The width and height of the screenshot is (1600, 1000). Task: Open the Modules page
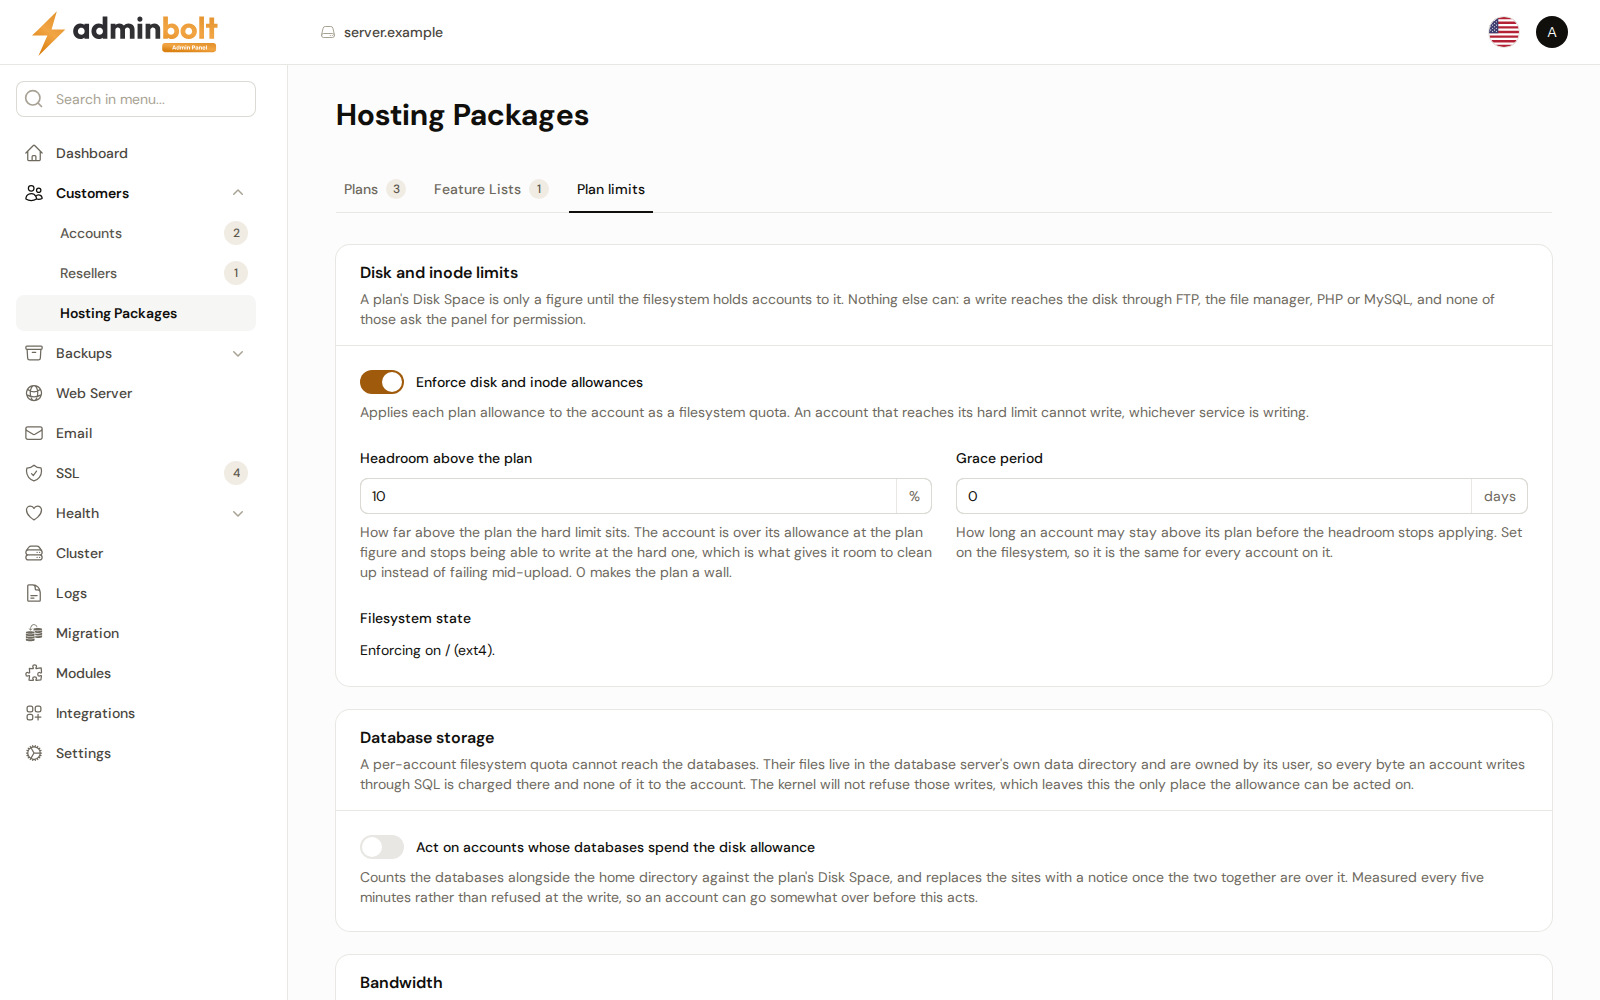[136, 673]
